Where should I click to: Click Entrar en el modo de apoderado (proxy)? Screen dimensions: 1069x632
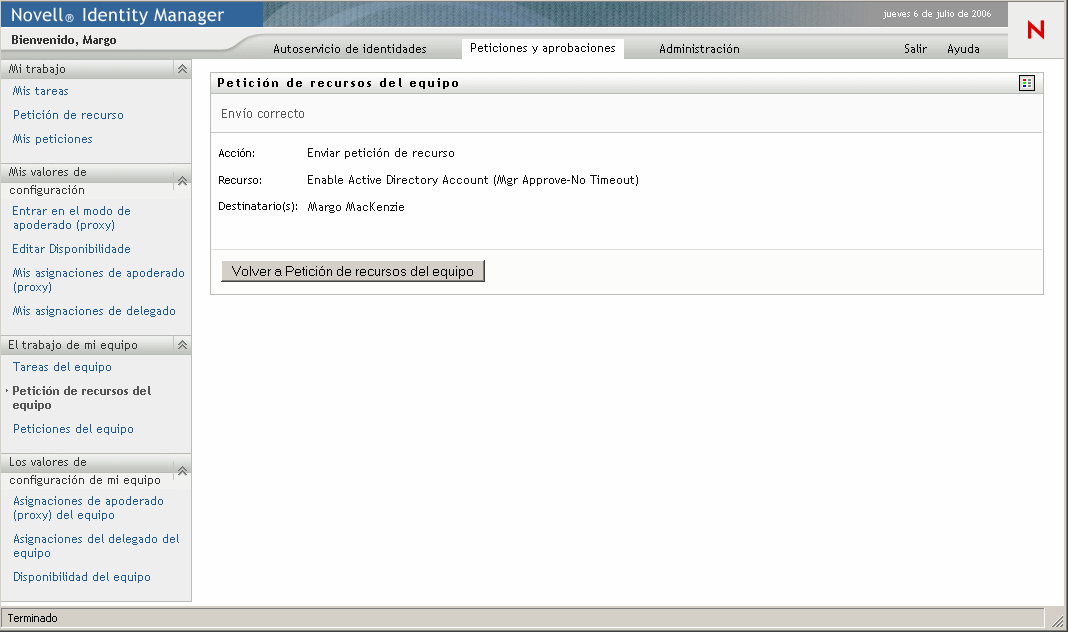[x=71, y=218]
